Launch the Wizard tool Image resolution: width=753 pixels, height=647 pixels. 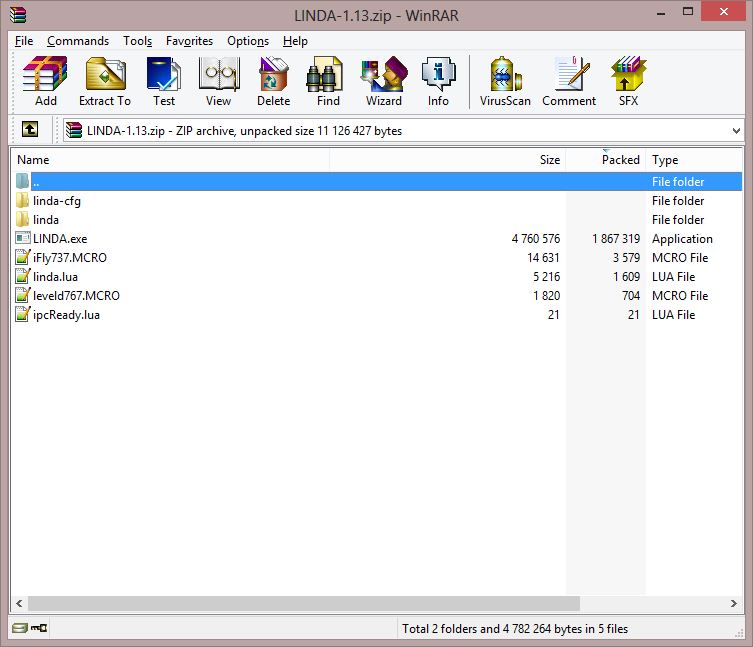click(384, 81)
